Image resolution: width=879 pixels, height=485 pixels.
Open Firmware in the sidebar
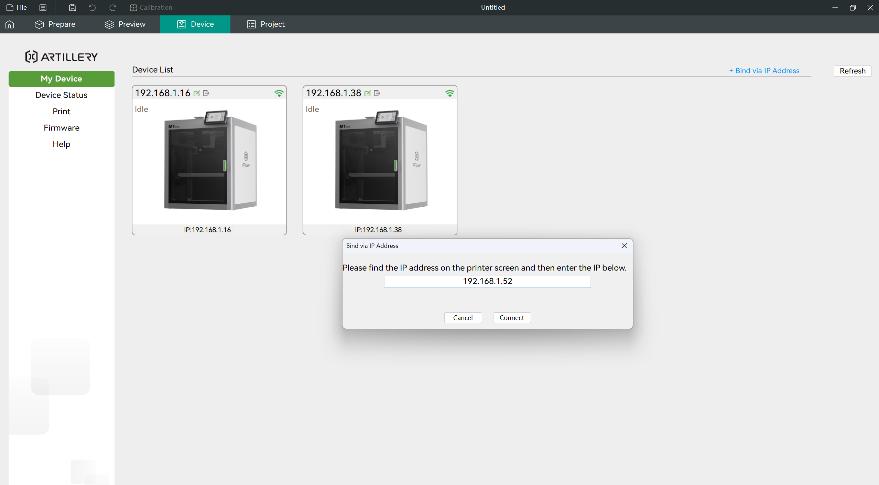tap(61, 128)
